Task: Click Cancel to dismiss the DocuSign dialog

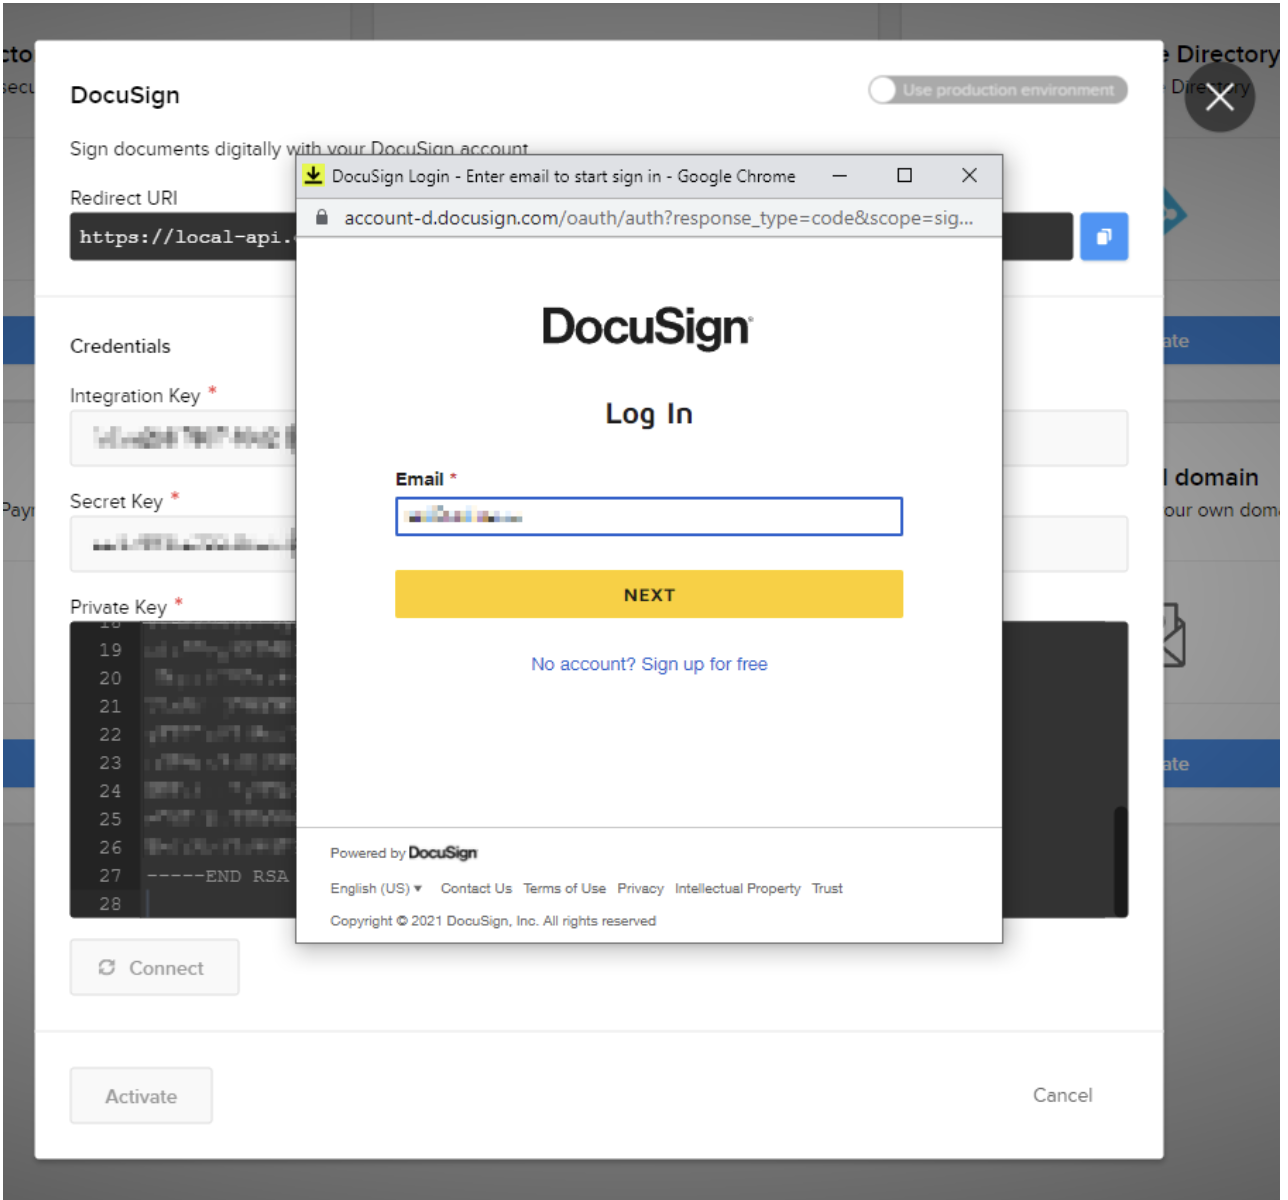Action: tap(1062, 1095)
